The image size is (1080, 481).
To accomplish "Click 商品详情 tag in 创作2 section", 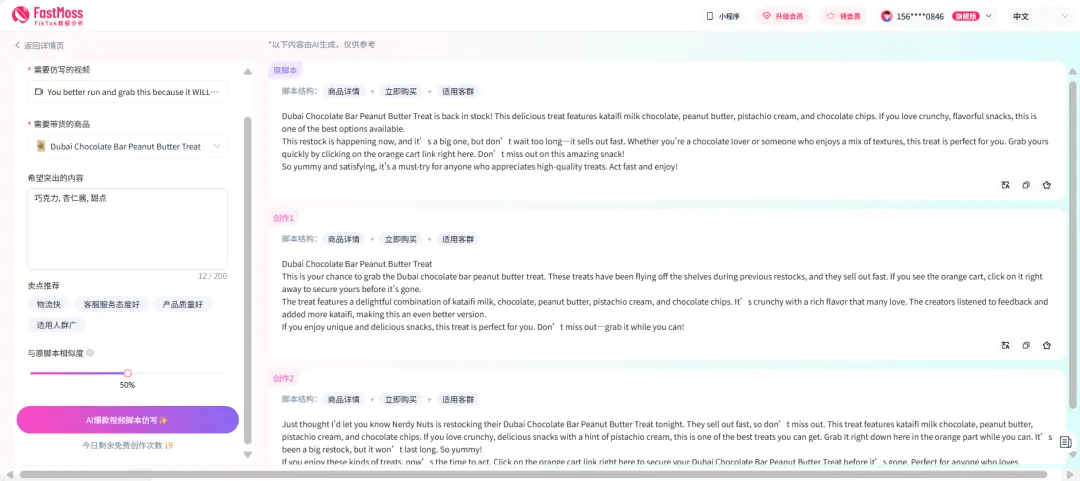I will coord(343,399).
